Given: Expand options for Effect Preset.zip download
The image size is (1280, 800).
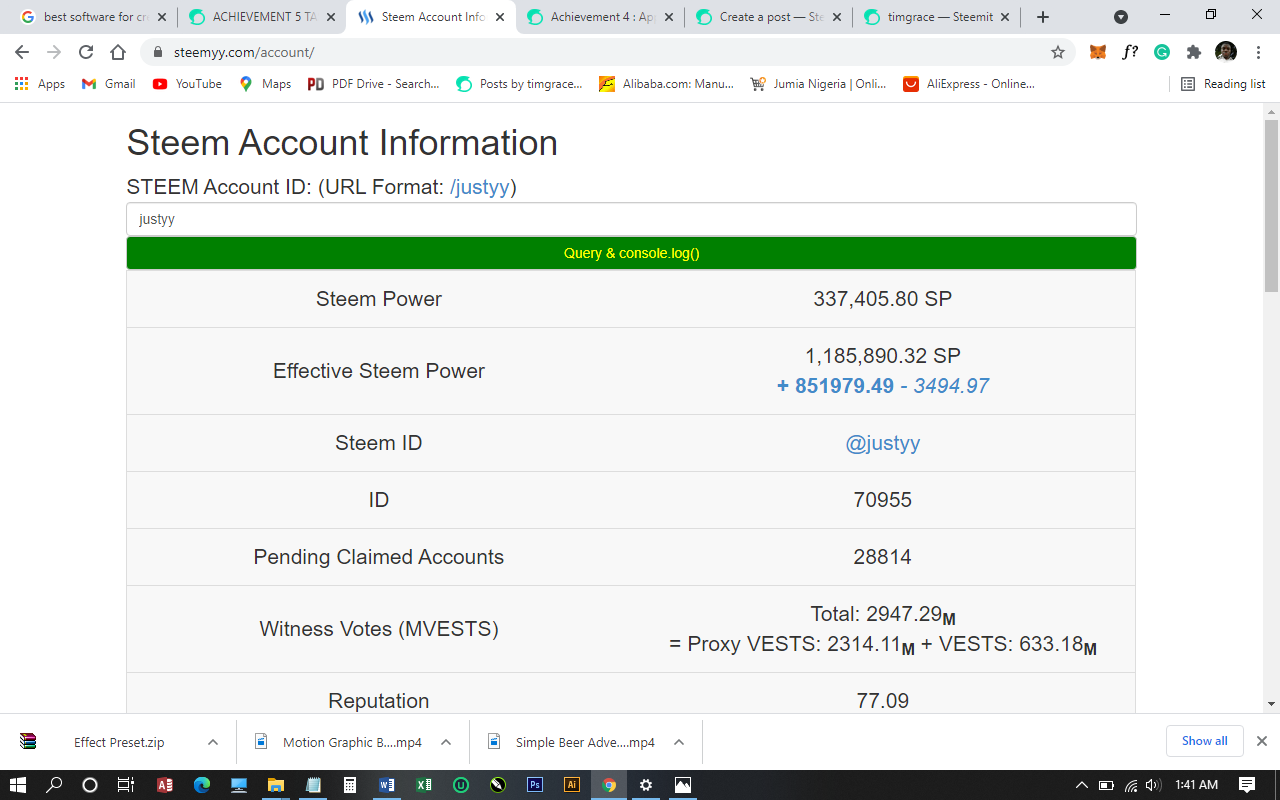Looking at the screenshot, I should [213, 742].
